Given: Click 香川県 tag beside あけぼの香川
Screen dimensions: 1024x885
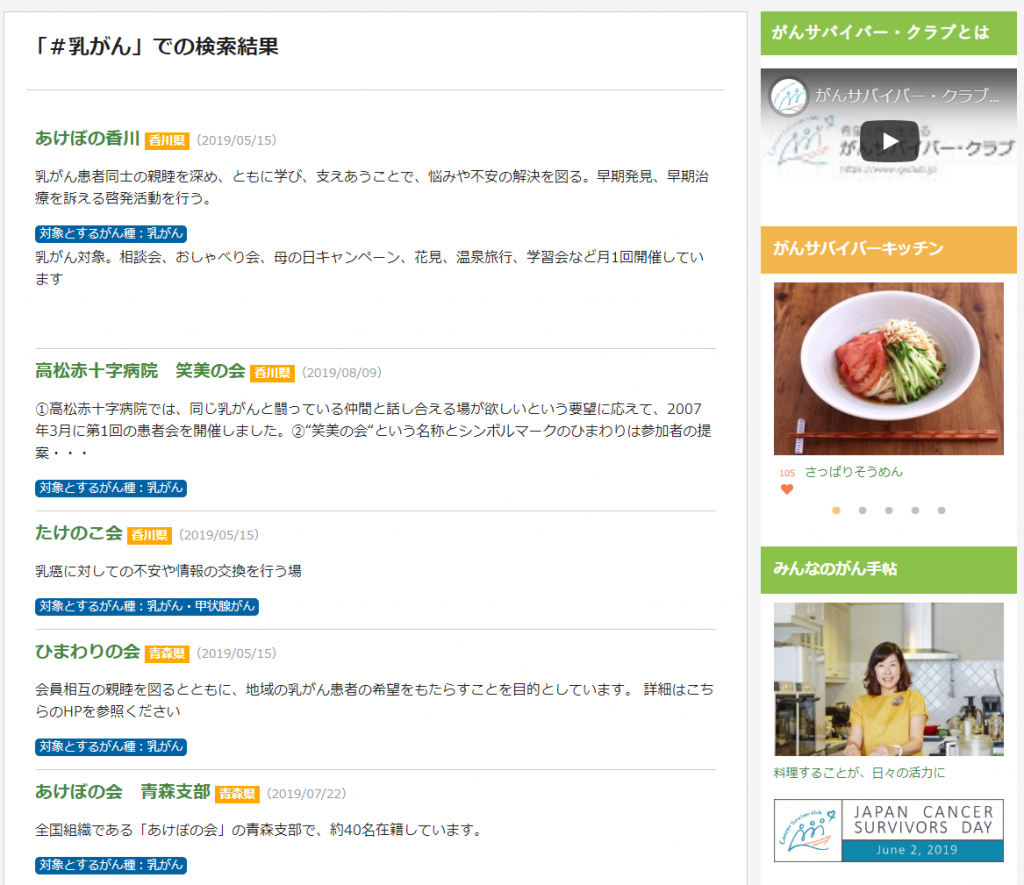Looking at the screenshot, I should click(167, 141).
